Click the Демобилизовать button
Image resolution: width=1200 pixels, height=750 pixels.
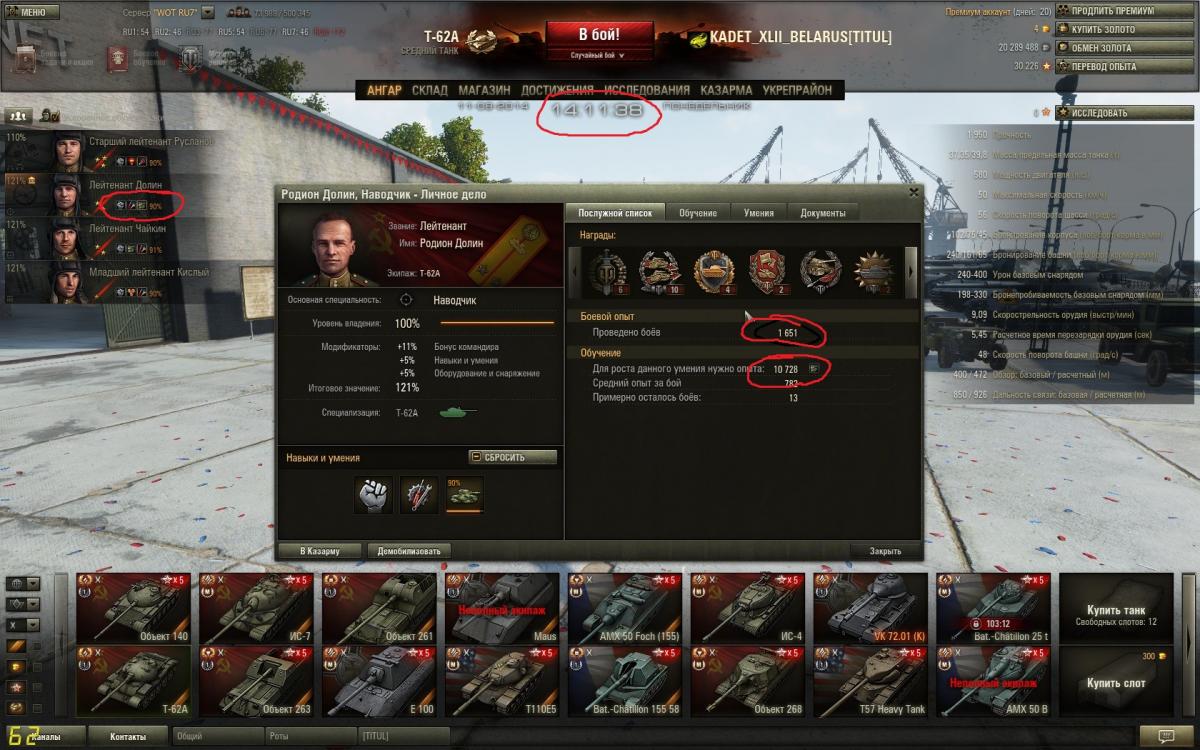[409, 551]
